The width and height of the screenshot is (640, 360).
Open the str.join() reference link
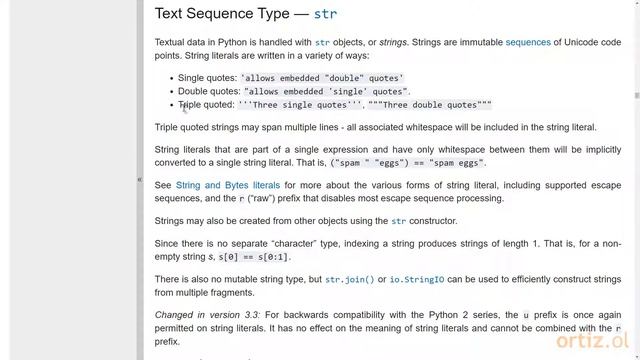(349, 280)
